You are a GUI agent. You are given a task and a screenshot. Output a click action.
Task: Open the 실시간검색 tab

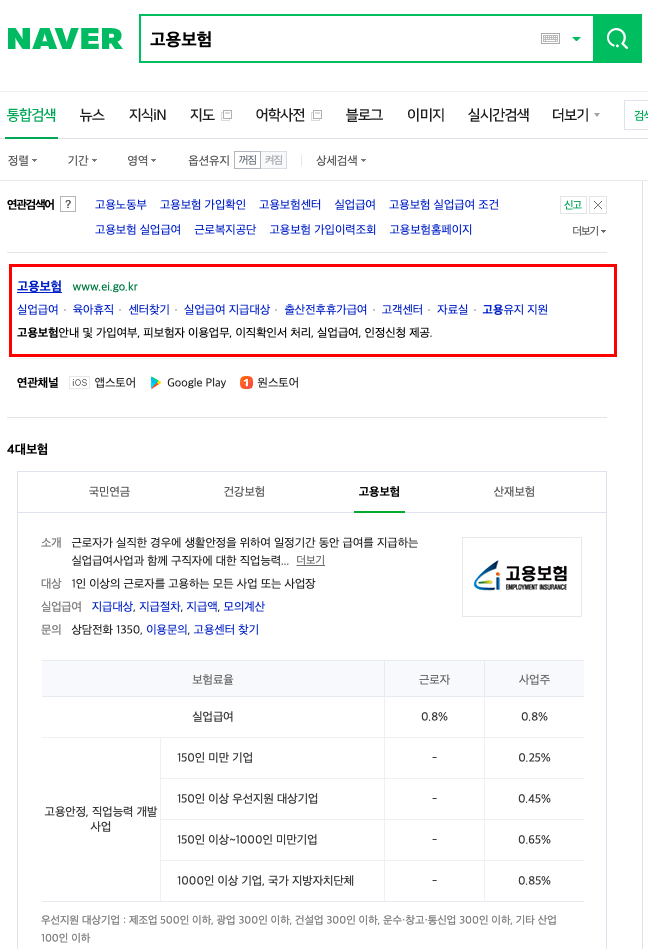[x=498, y=114]
